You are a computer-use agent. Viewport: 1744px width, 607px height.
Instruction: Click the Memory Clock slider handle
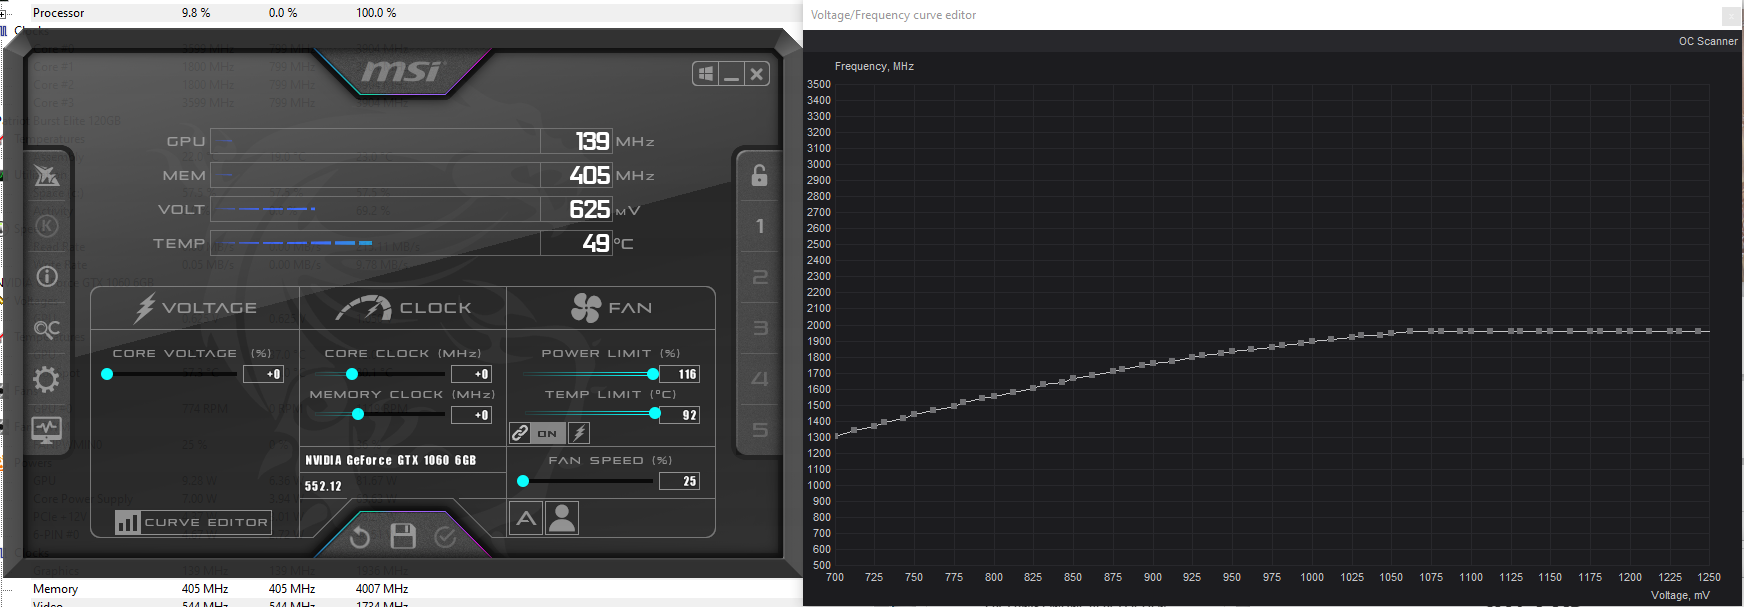[358, 414]
